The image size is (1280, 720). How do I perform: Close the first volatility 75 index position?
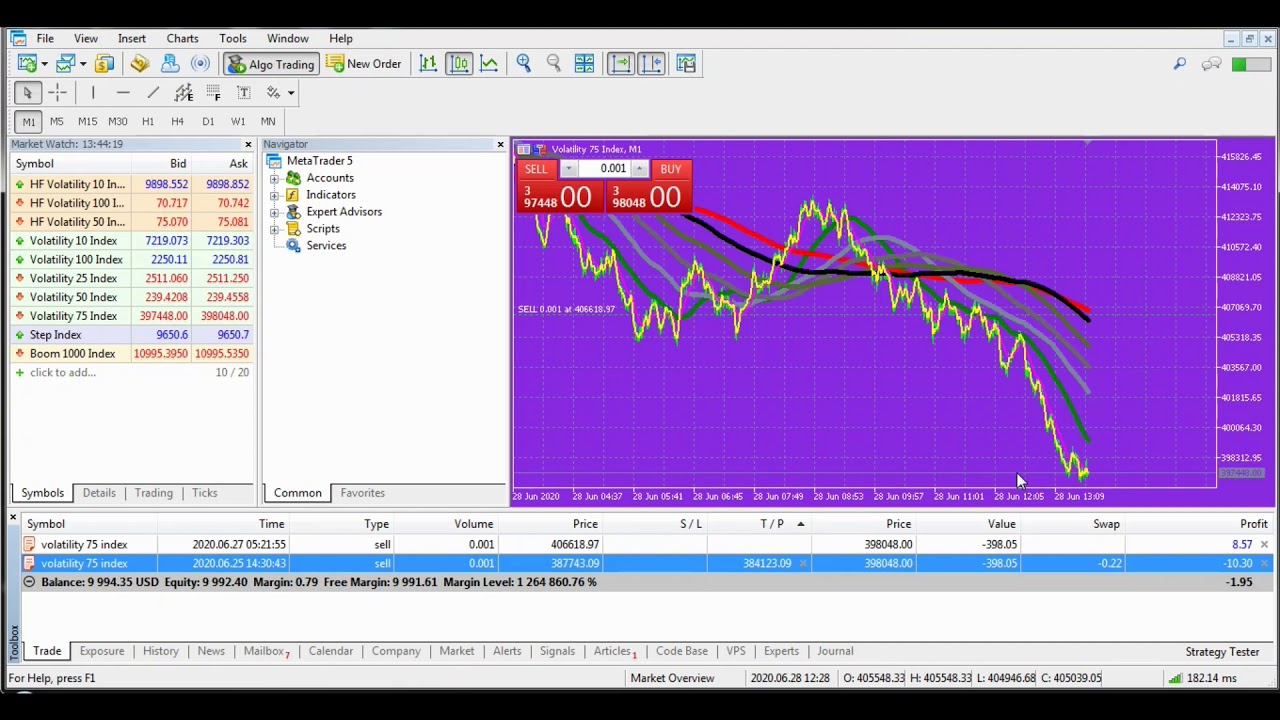tap(1264, 545)
